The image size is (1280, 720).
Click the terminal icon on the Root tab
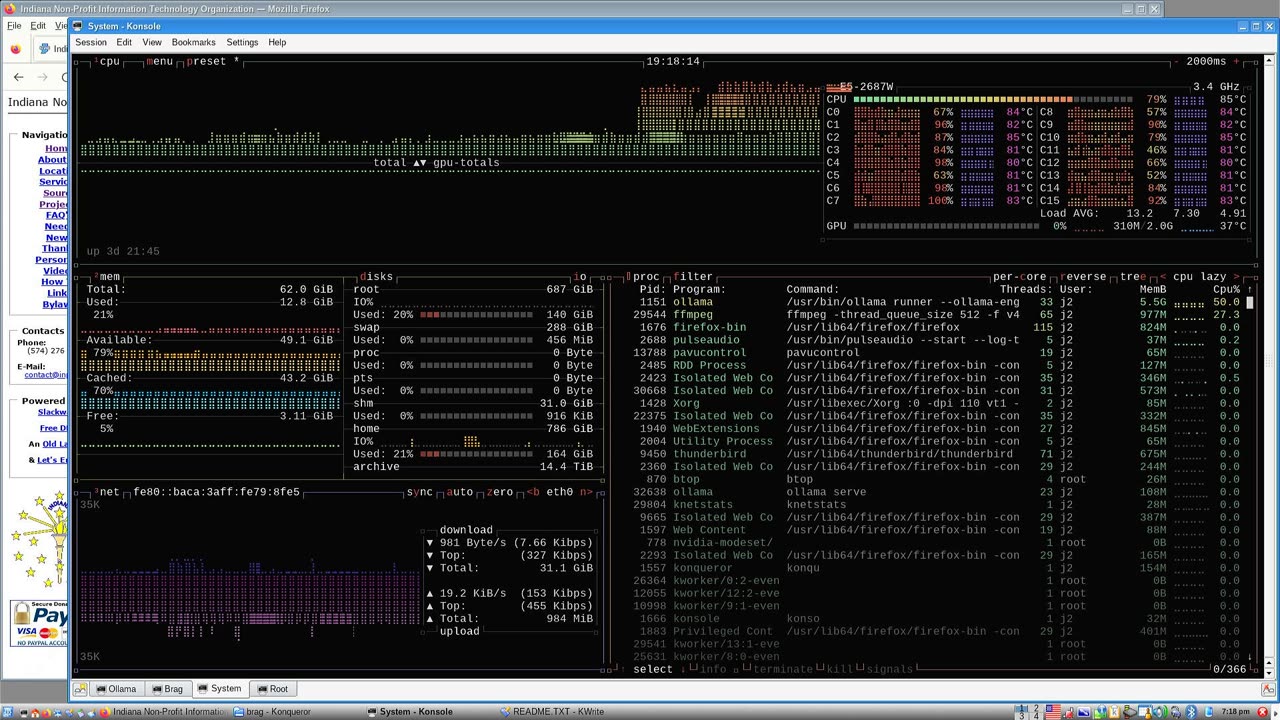(263, 689)
